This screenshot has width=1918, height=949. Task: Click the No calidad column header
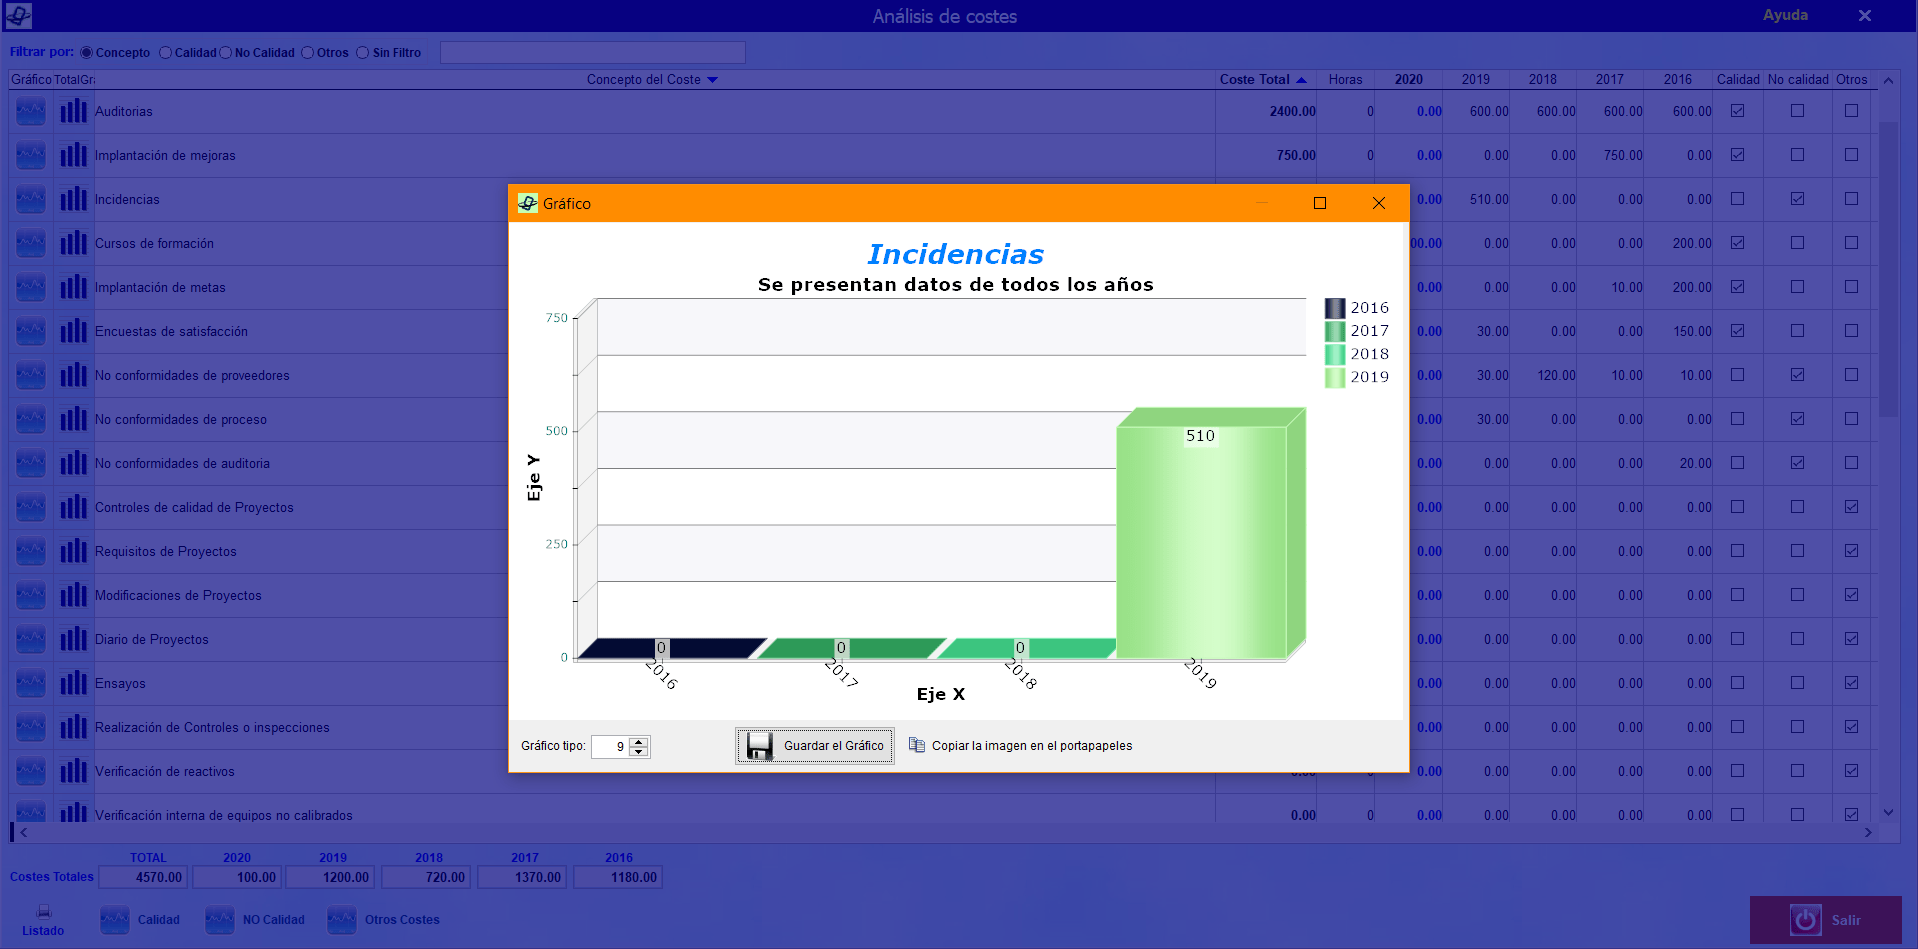pyautogui.click(x=1798, y=80)
